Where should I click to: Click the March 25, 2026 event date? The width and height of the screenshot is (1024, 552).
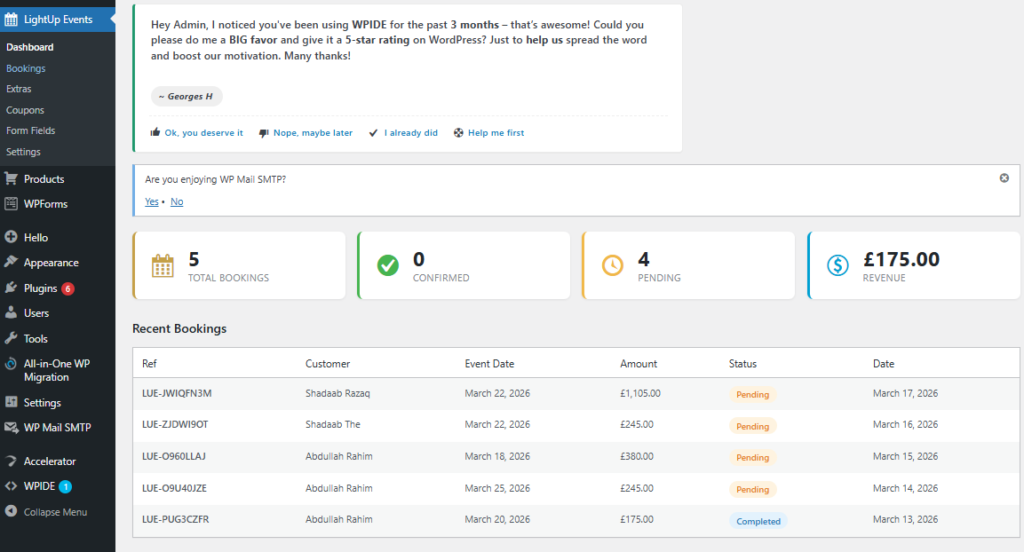click(497, 488)
